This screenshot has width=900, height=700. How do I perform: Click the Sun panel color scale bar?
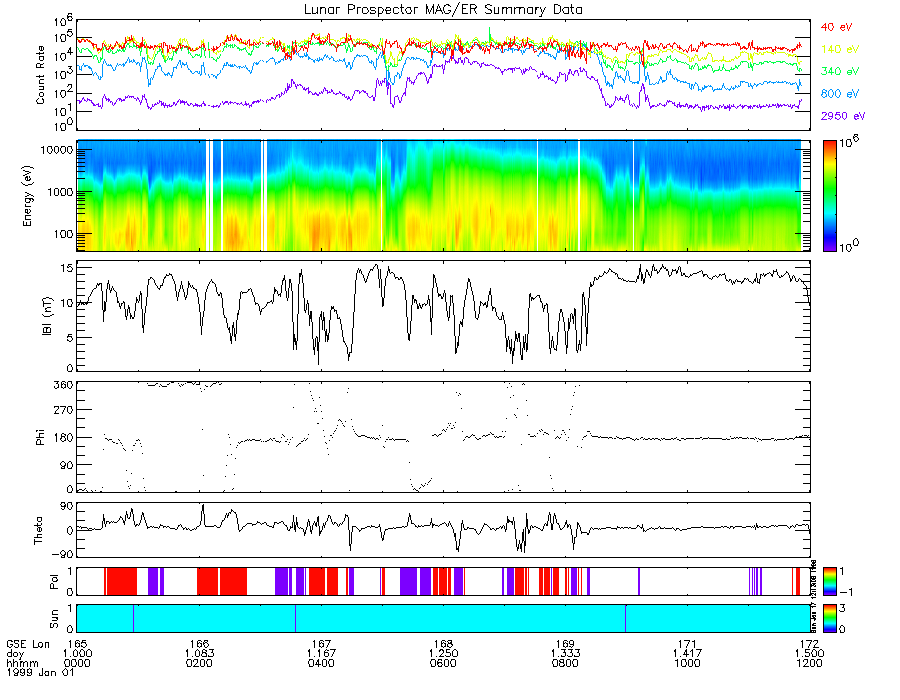[829, 618]
